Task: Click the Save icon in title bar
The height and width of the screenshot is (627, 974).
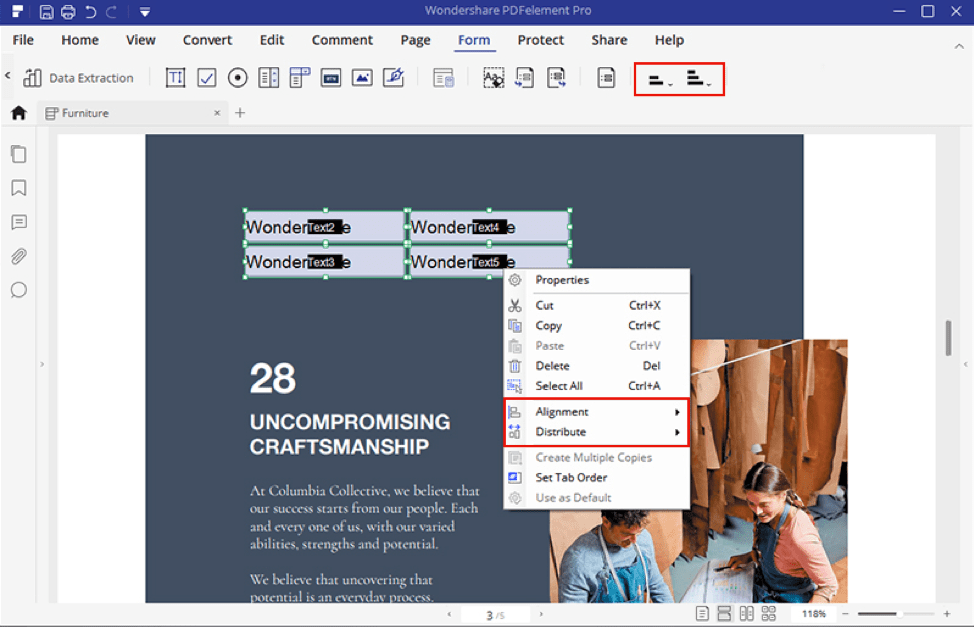Action: coord(46,12)
